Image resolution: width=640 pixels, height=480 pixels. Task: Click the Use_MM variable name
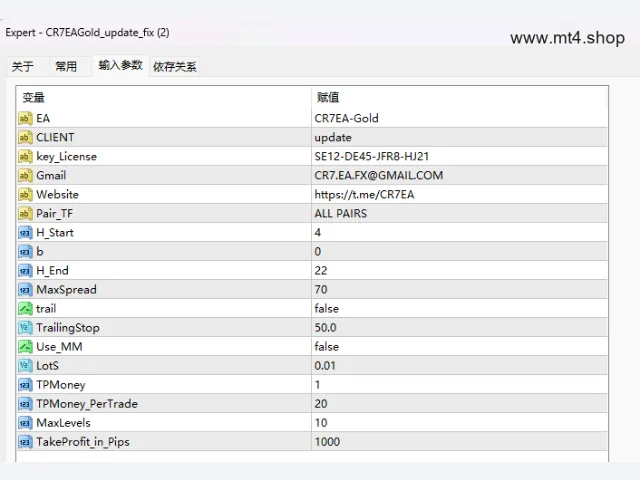click(59, 347)
